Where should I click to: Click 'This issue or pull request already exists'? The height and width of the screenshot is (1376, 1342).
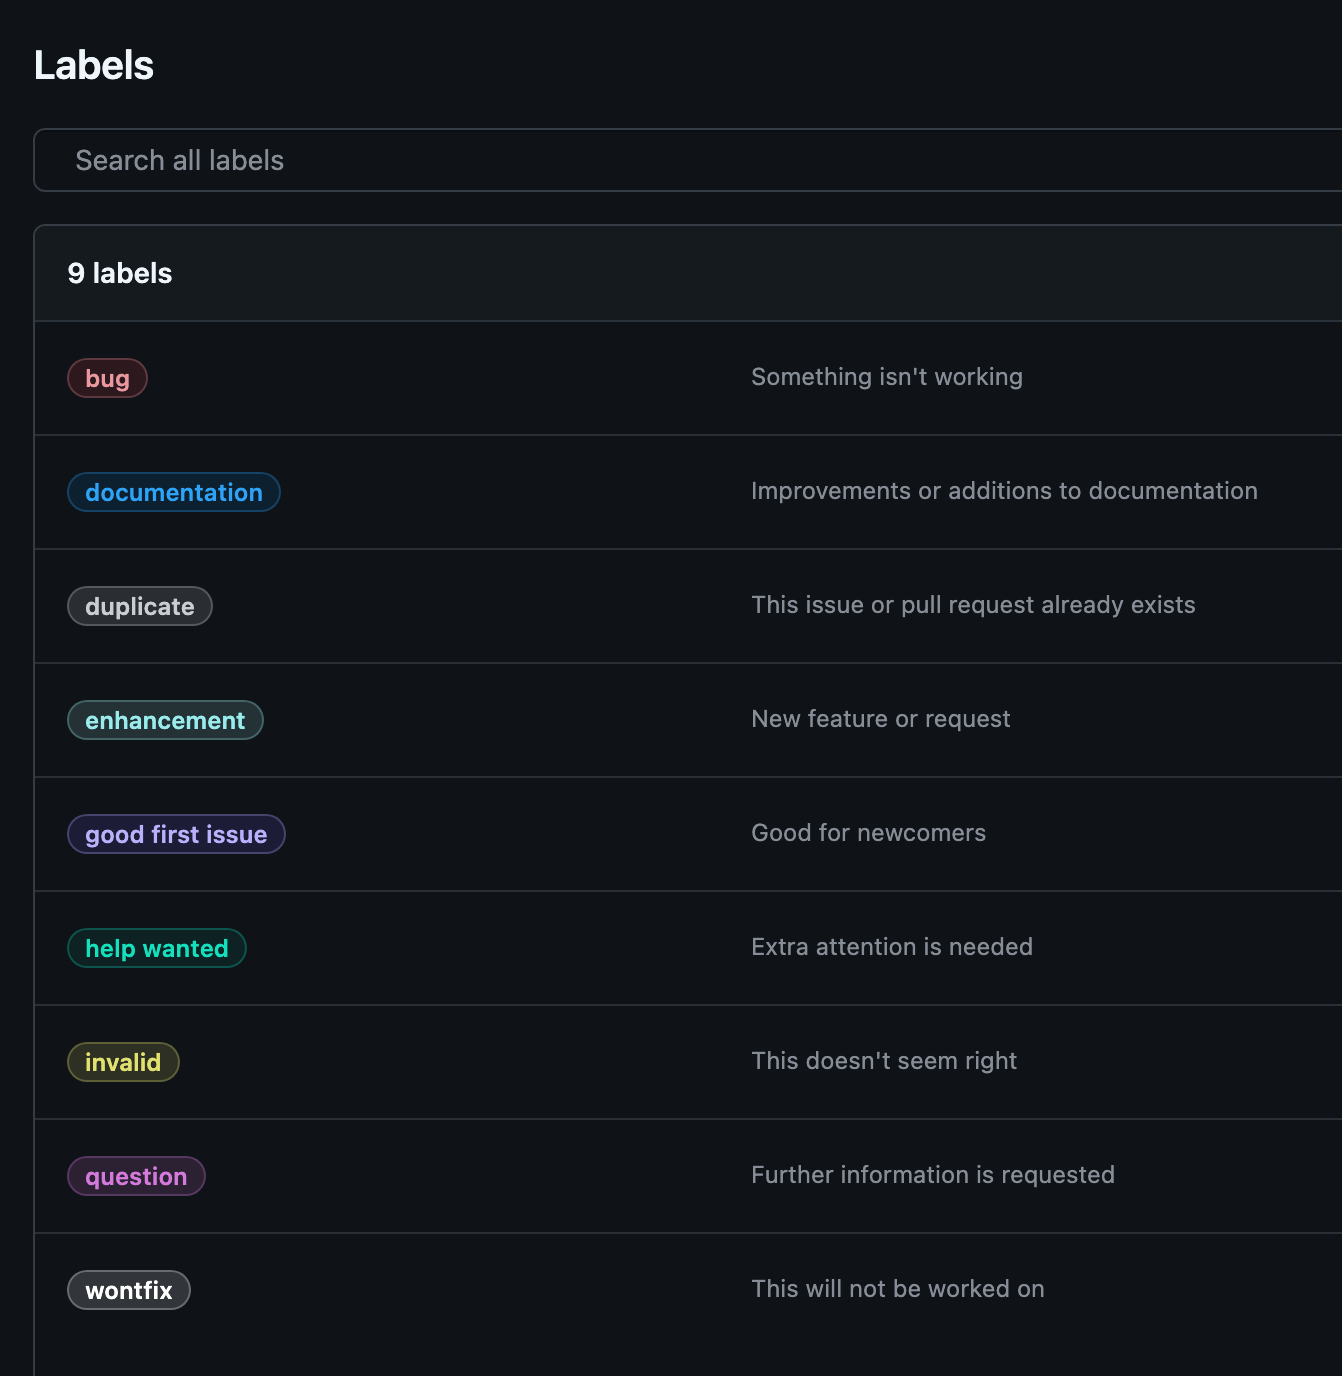tap(973, 605)
